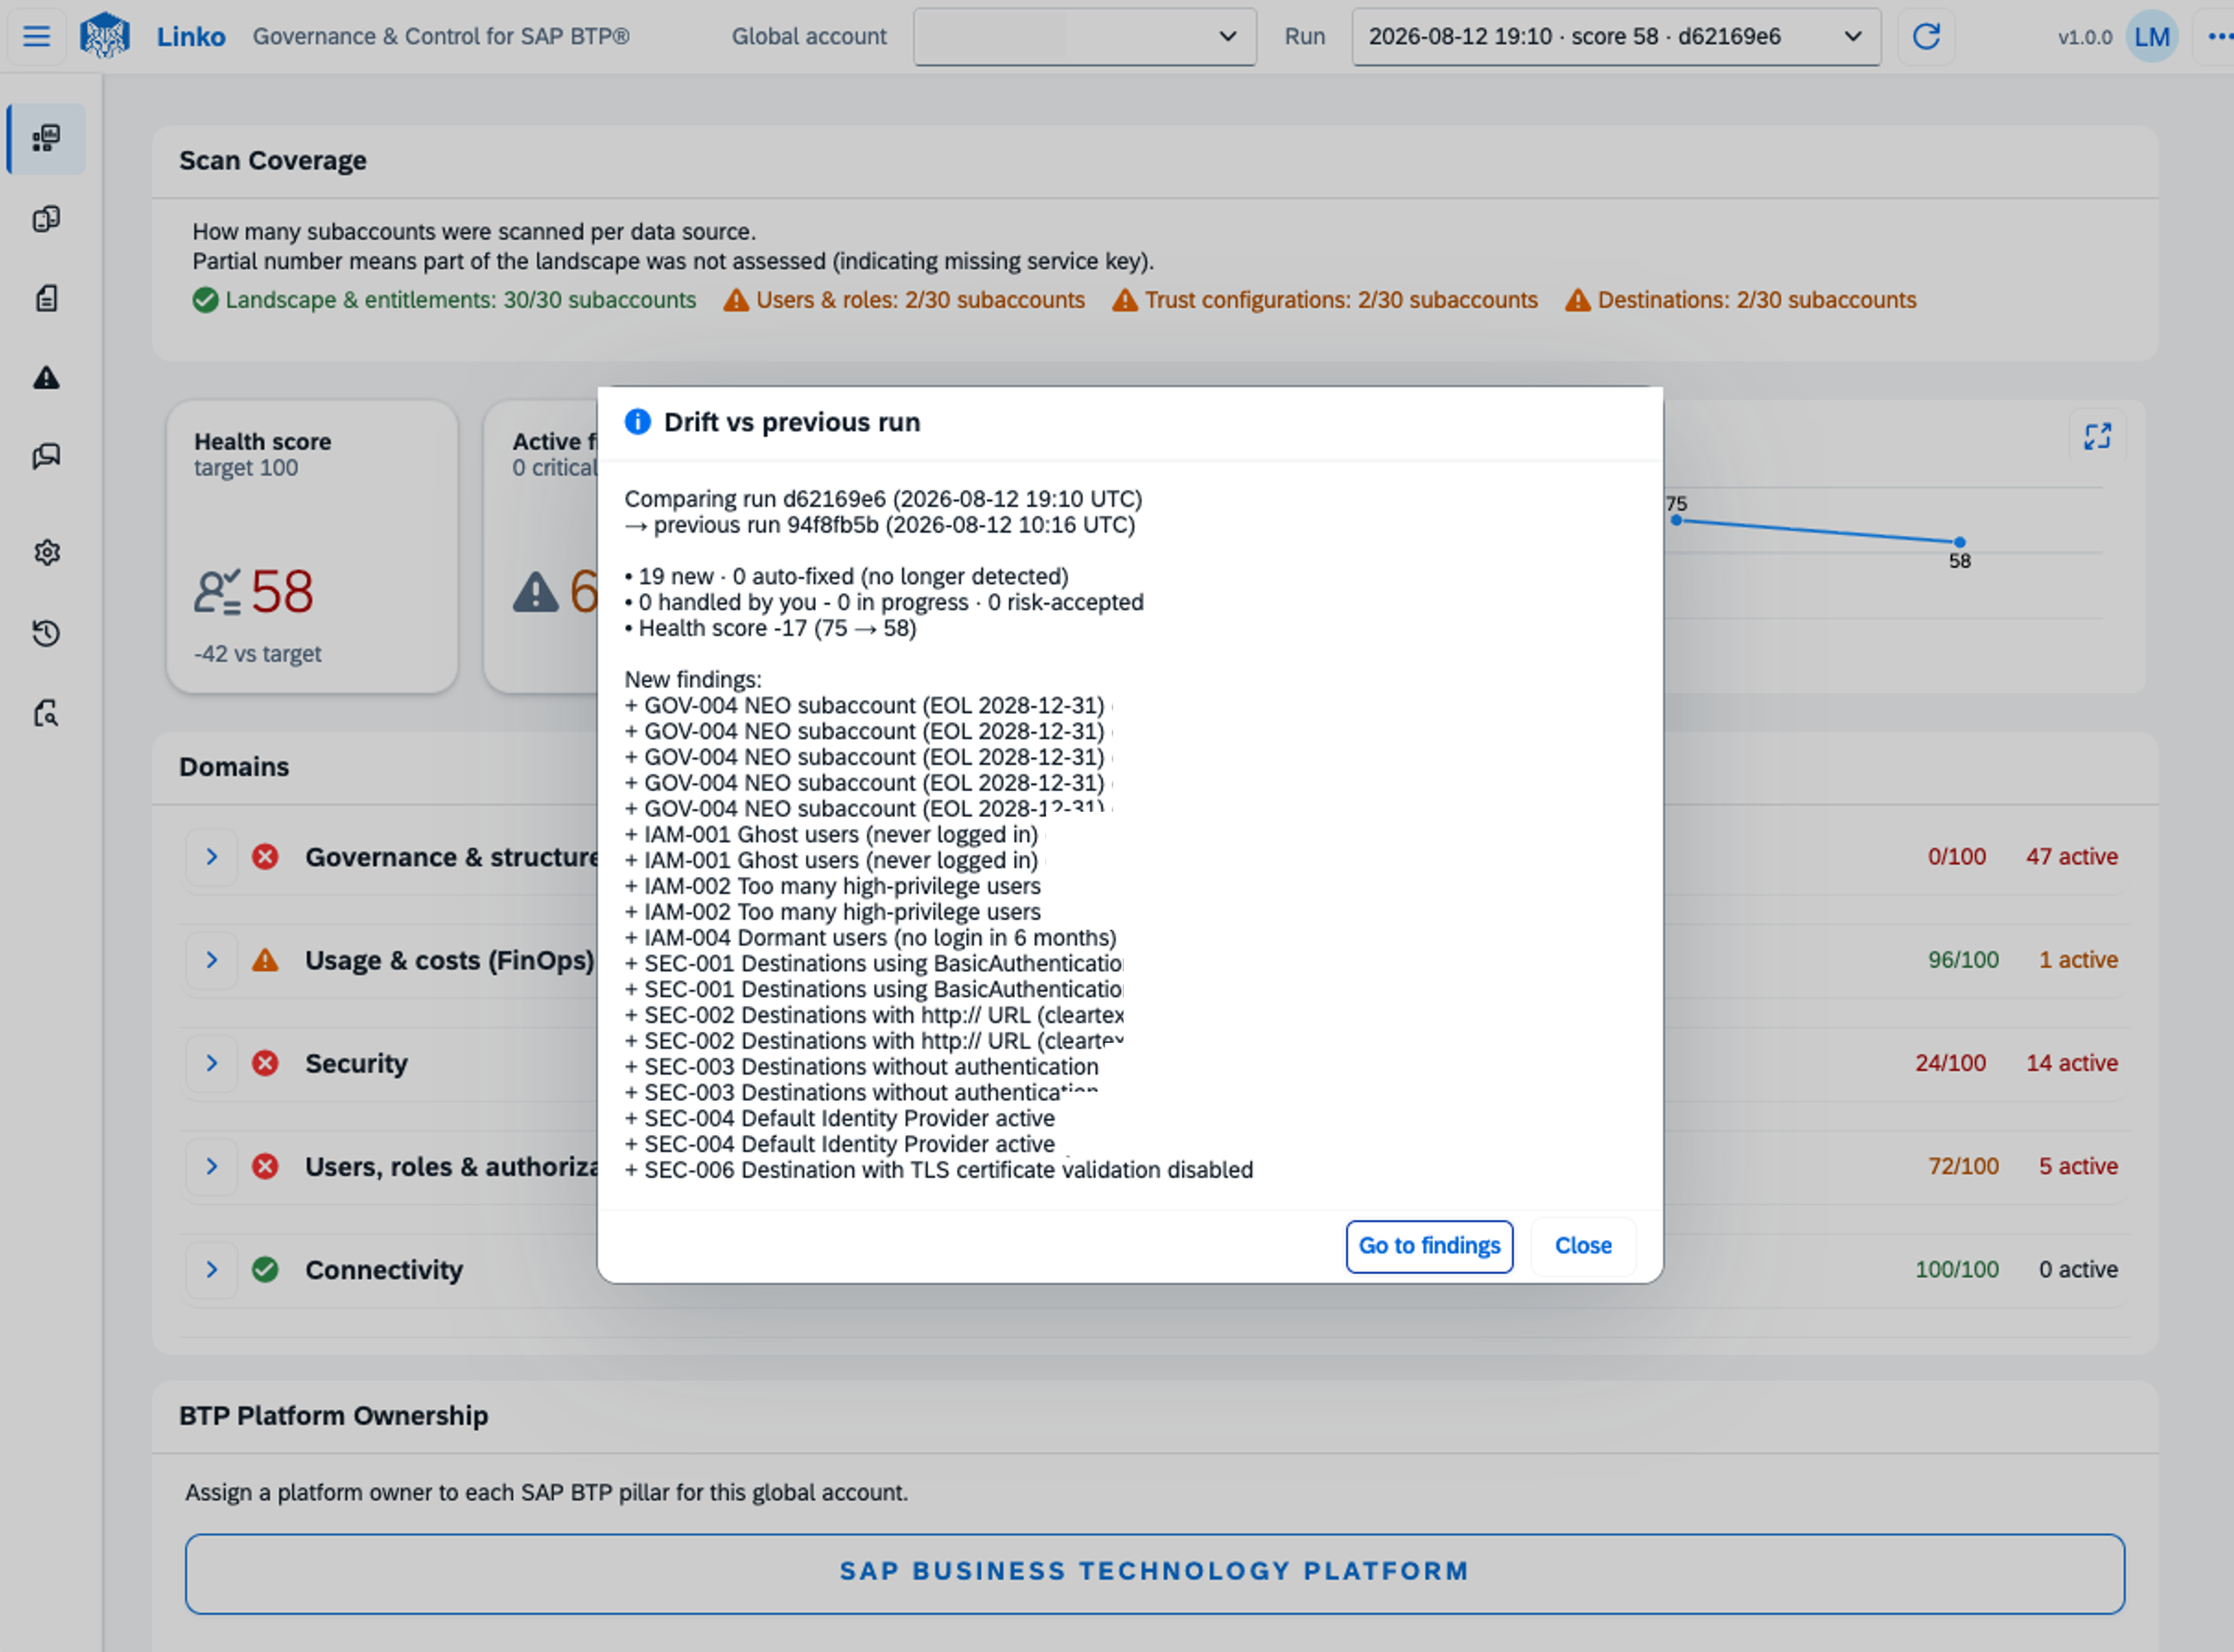The width and height of the screenshot is (2234, 1652).
Task: Open the document search icon in sidebar
Action: click(46, 713)
